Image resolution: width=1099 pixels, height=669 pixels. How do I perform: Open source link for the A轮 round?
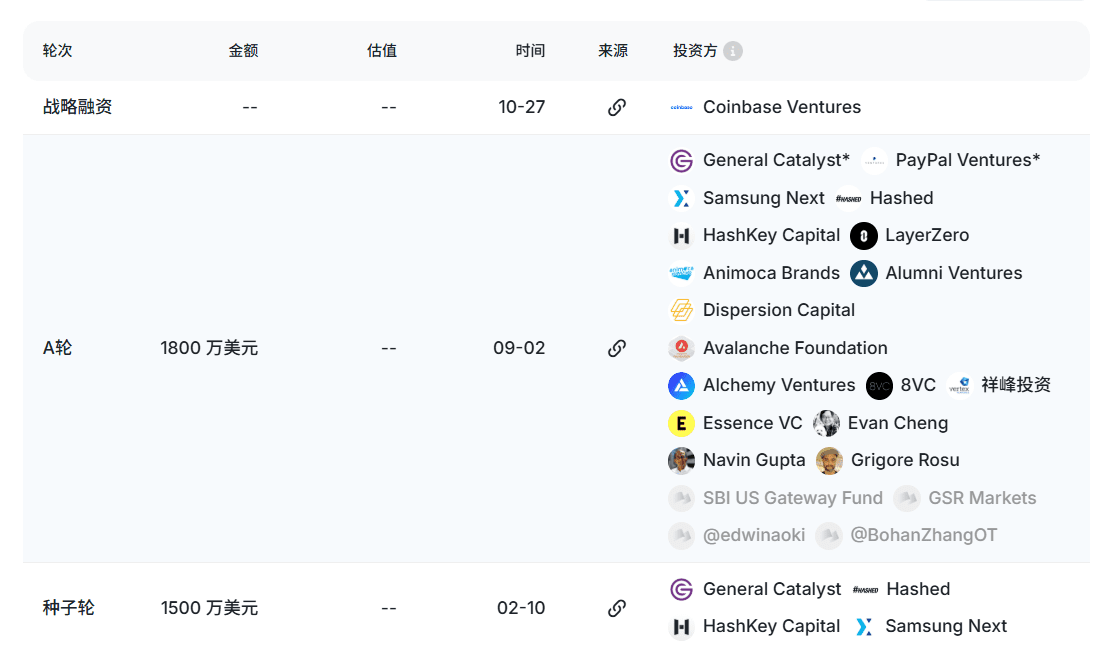click(617, 348)
